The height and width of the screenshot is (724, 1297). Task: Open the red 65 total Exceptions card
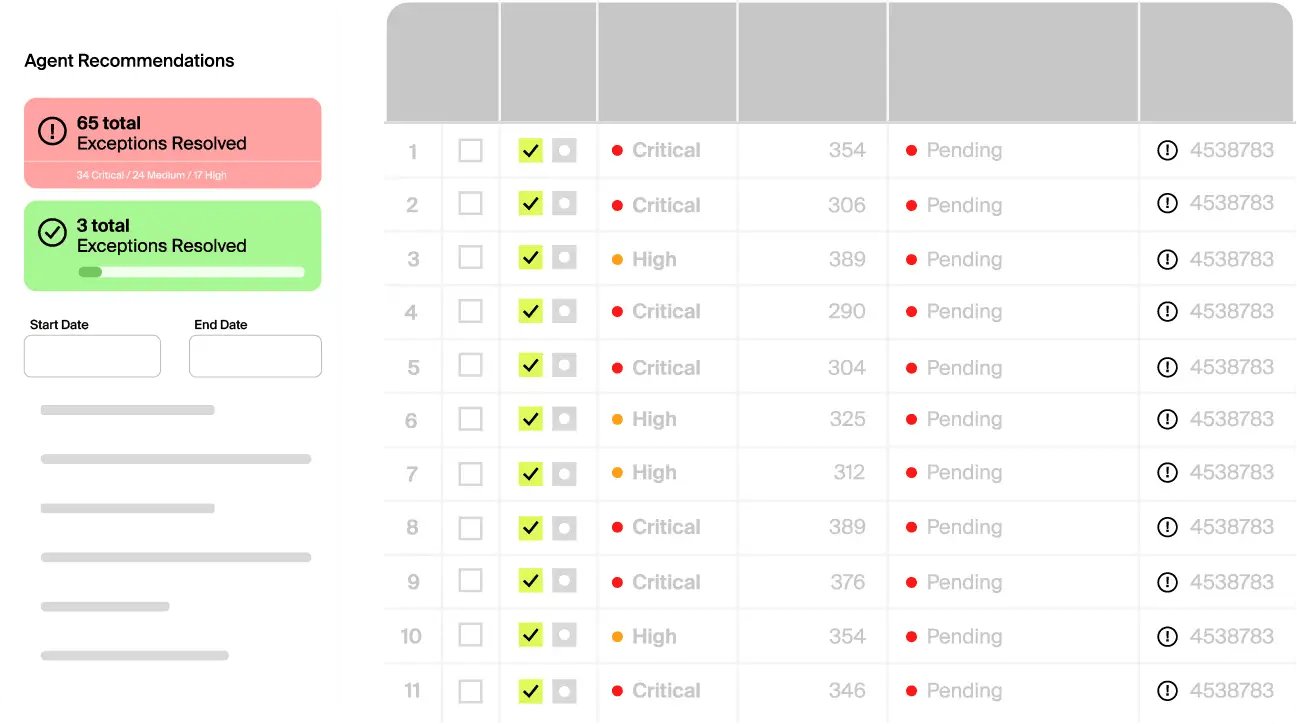click(173, 143)
